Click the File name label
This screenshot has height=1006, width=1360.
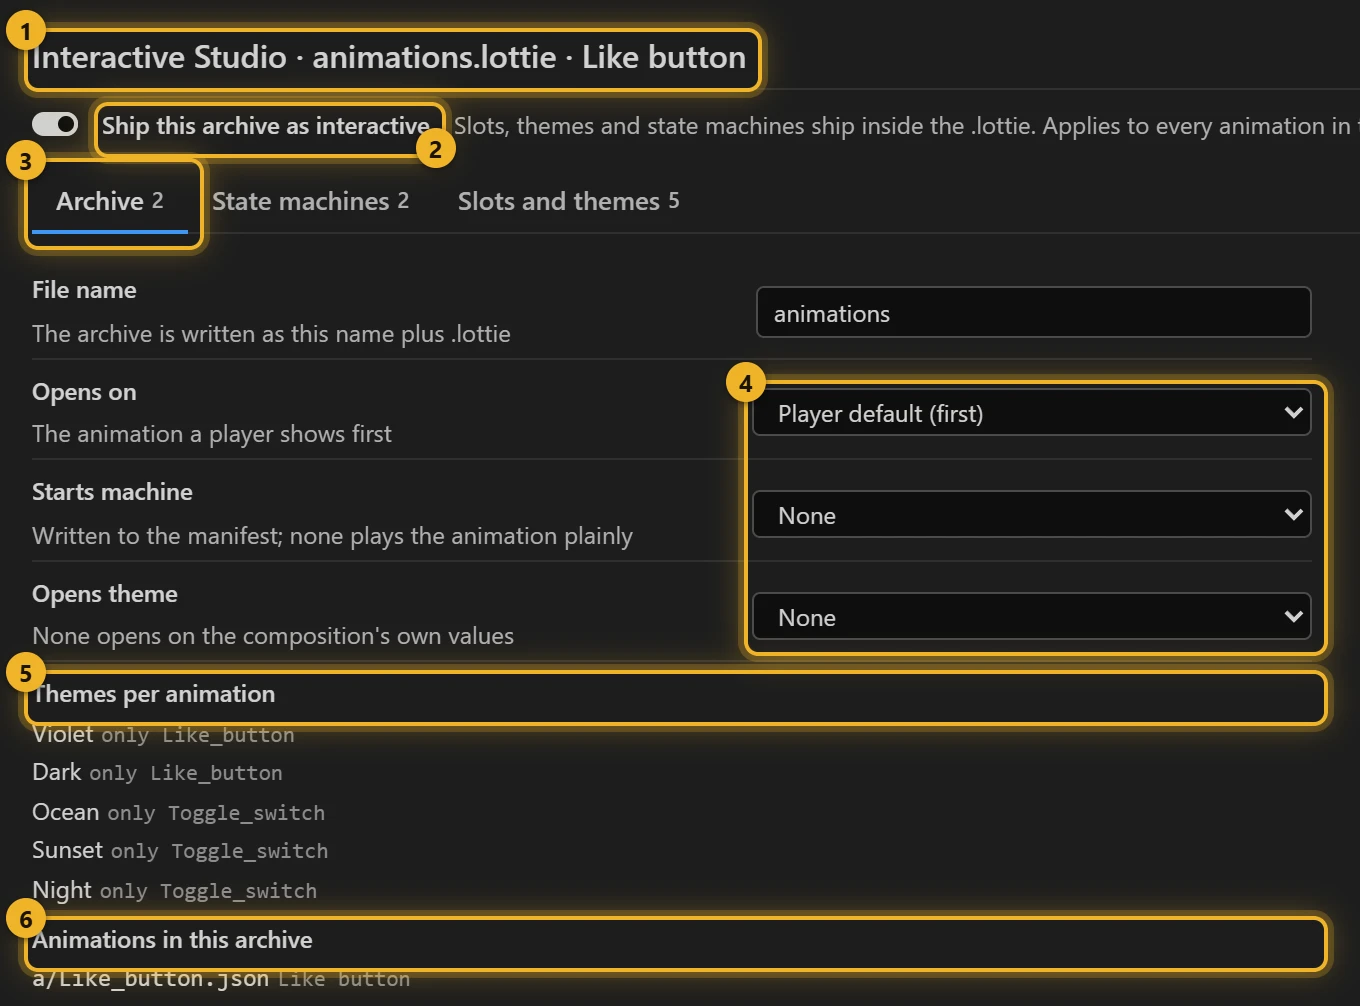click(84, 290)
